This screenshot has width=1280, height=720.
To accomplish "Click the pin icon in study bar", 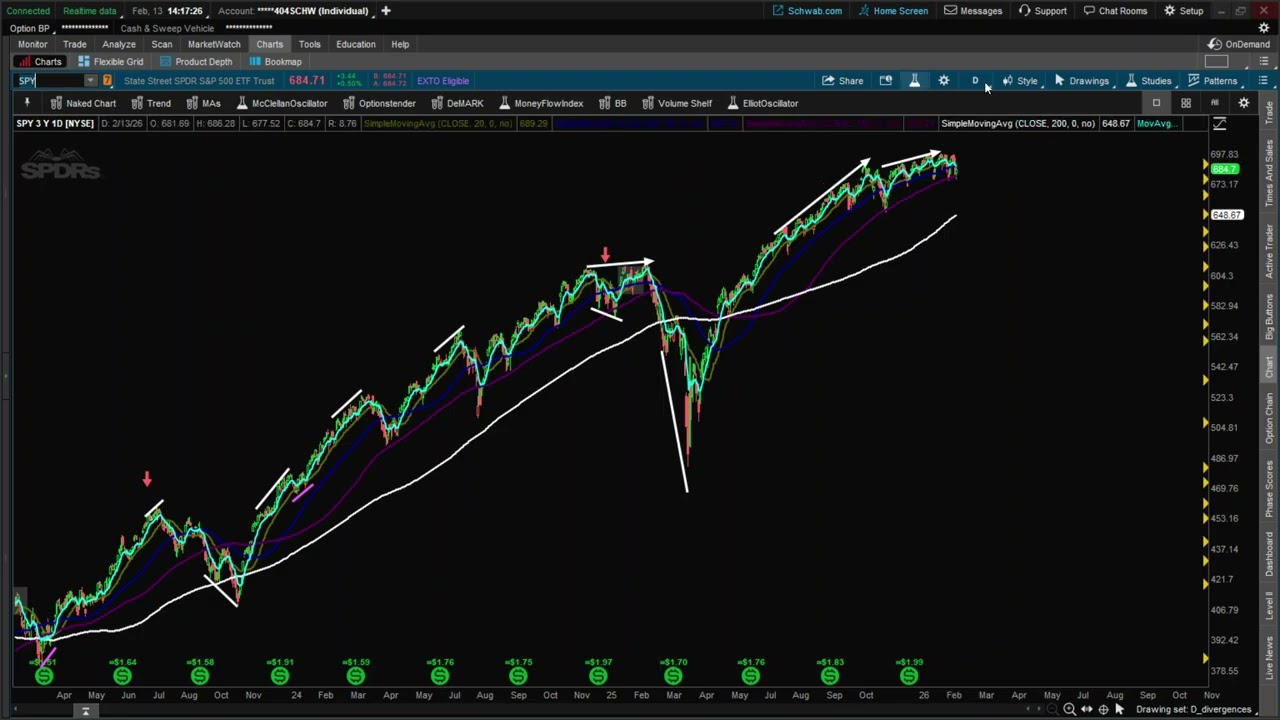I will click(x=27, y=103).
